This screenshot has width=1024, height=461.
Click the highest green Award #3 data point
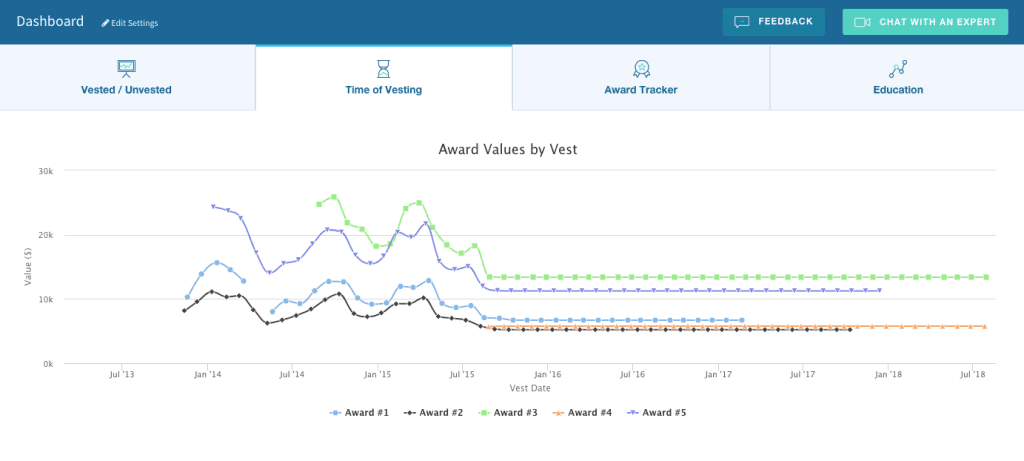[334, 197]
